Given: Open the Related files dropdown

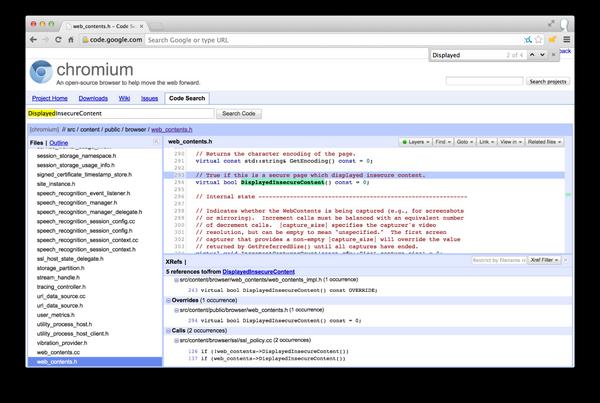Looking at the screenshot, I should (x=544, y=142).
